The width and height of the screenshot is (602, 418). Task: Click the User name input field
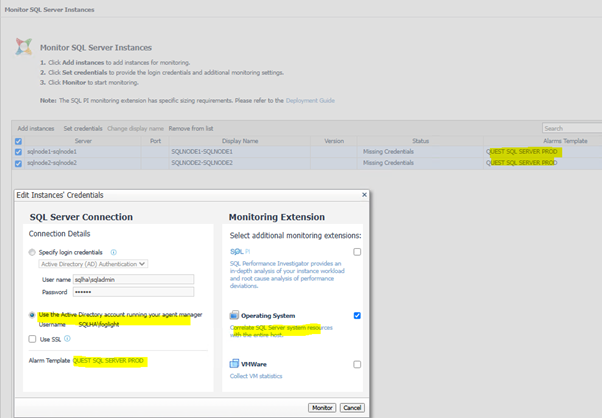point(134,279)
